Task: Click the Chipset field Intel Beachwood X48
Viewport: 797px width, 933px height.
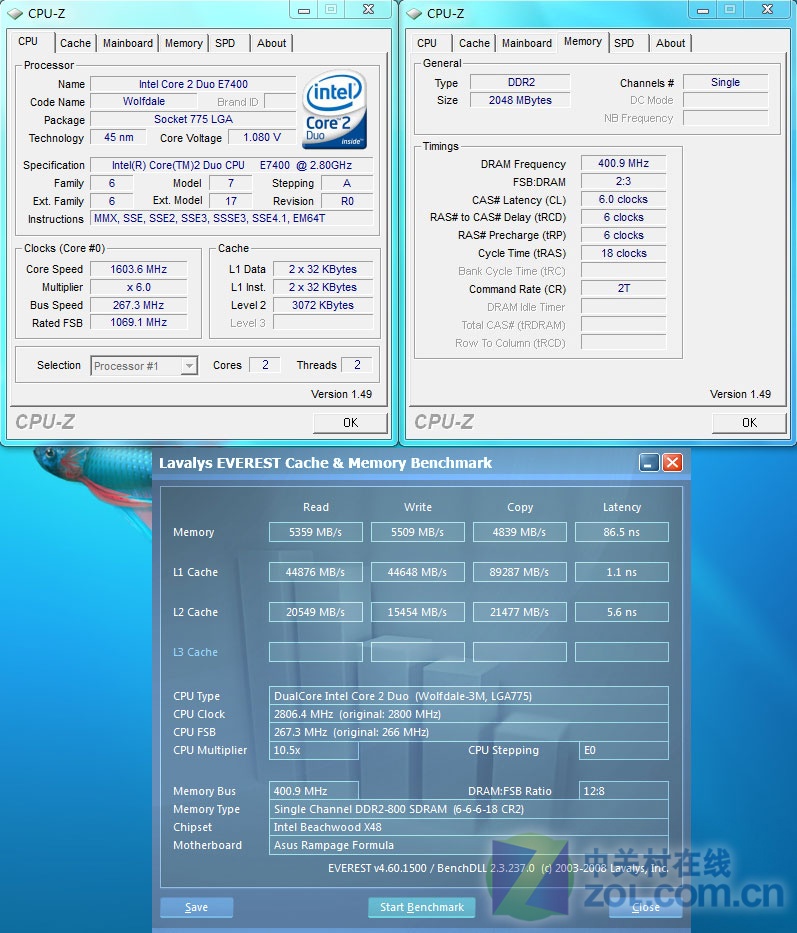Action: pos(468,827)
